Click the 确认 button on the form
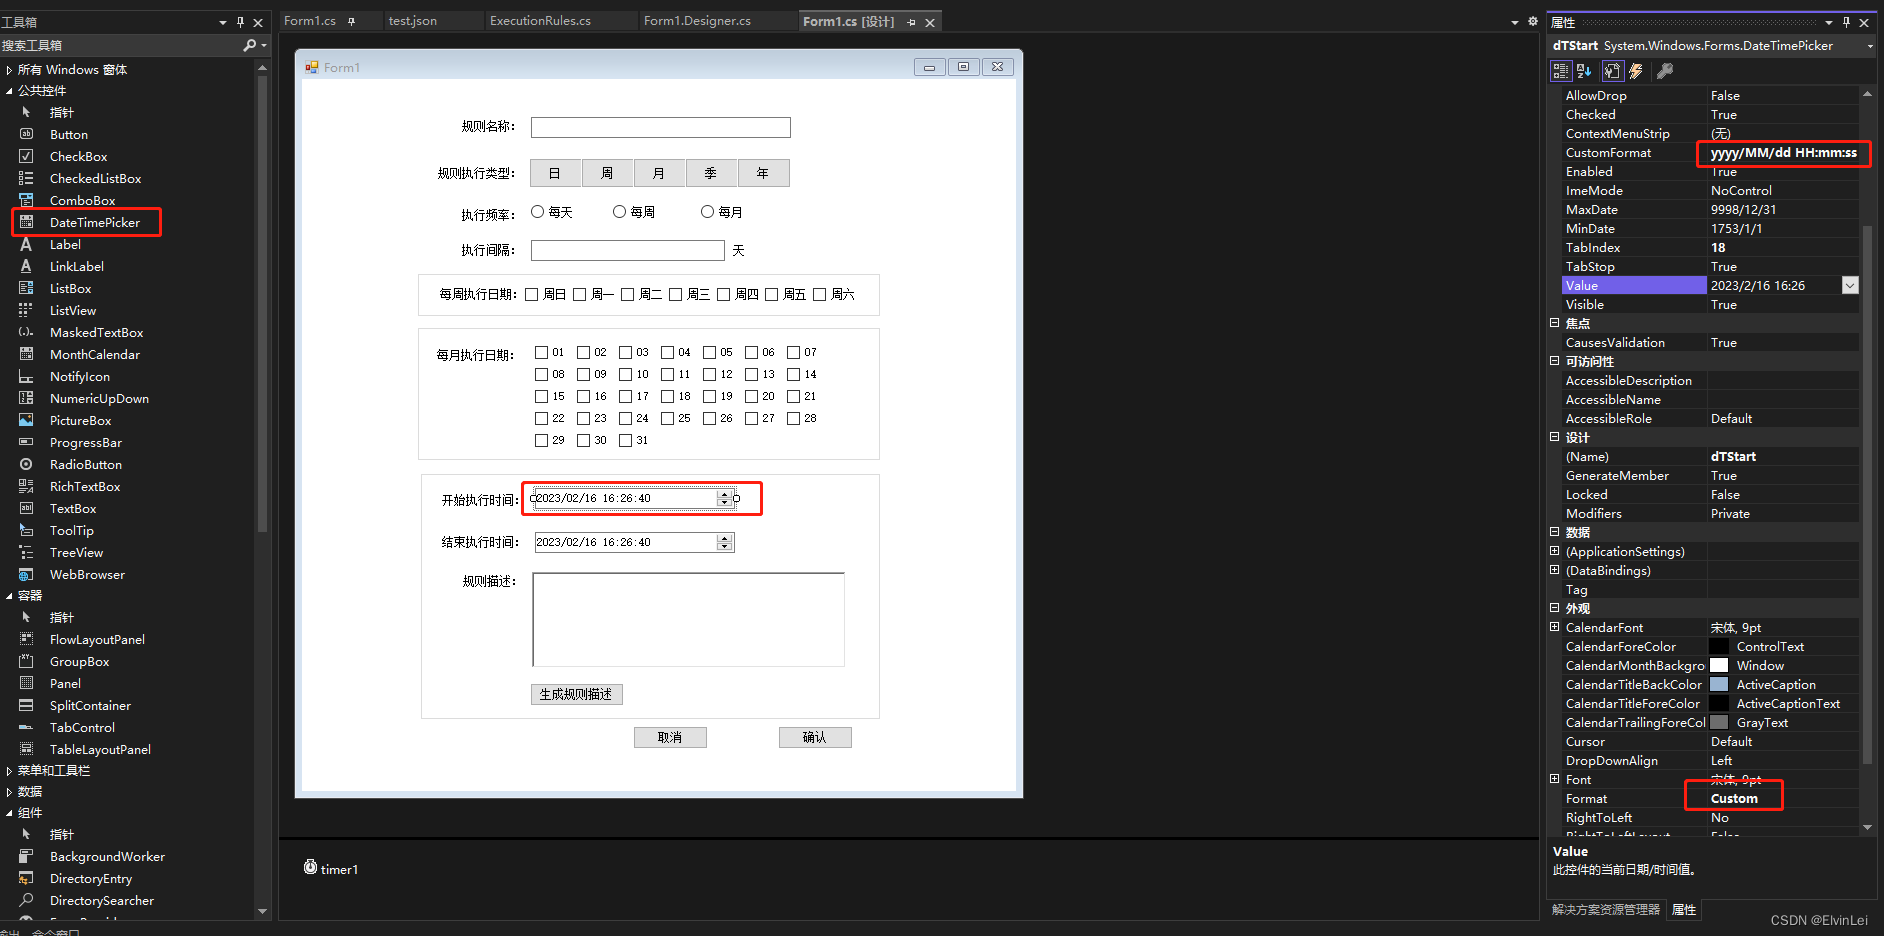This screenshot has height=936, width=1884. 815,737
